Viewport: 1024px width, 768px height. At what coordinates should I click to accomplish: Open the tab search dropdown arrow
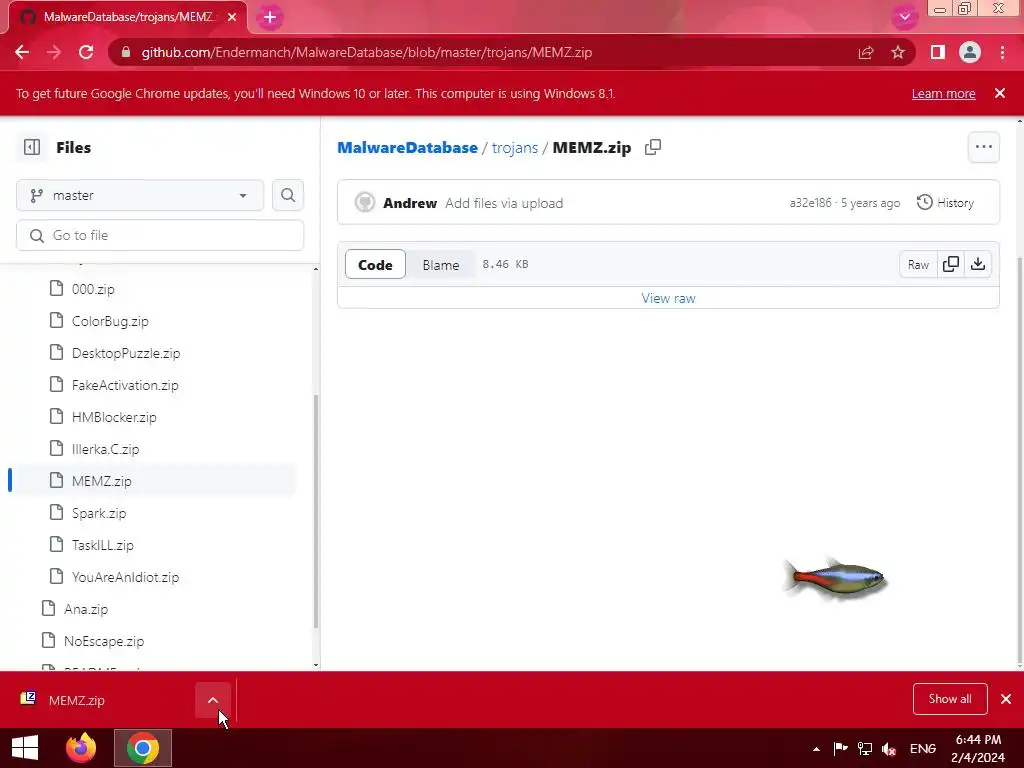click(904, 18)
